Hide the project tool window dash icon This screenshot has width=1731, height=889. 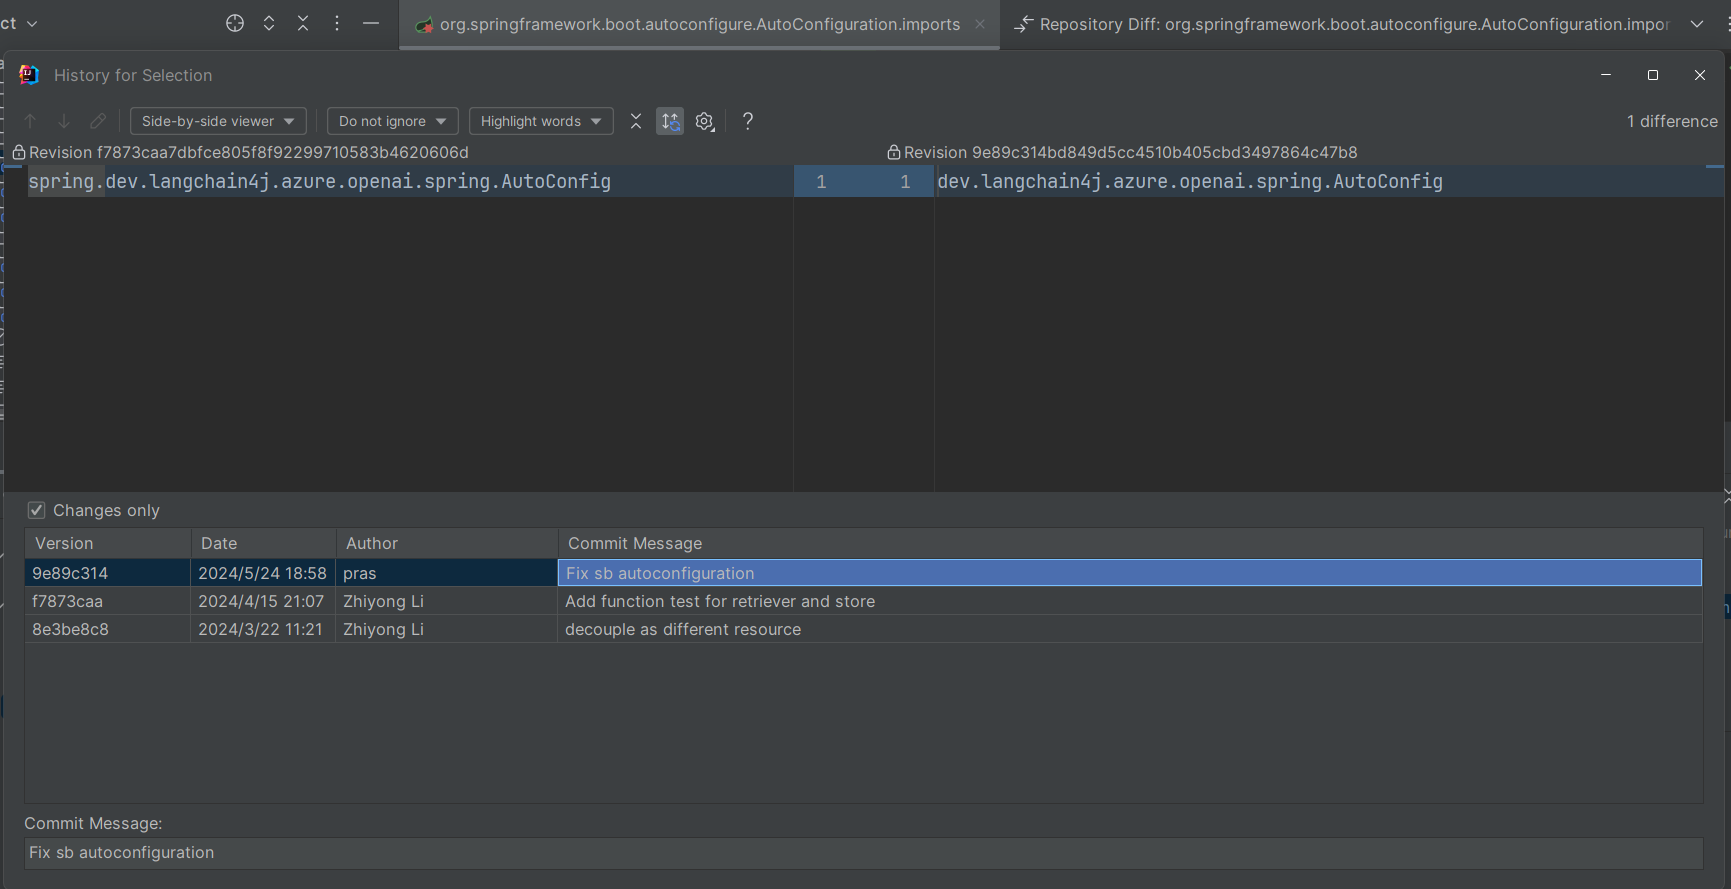[371, 23]
